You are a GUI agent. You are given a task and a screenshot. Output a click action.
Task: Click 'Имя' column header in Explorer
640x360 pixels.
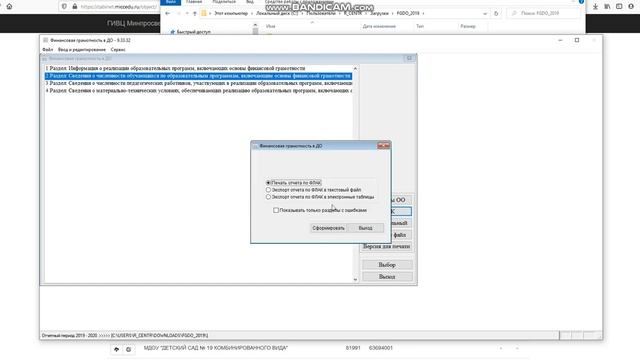[x=271, y=26]
